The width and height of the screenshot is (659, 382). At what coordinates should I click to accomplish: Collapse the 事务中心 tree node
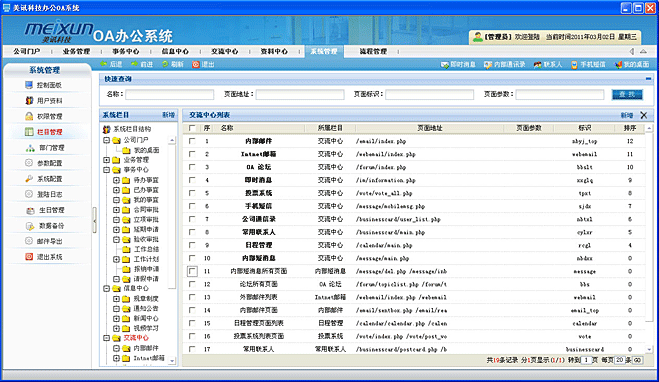pos(106,170)
